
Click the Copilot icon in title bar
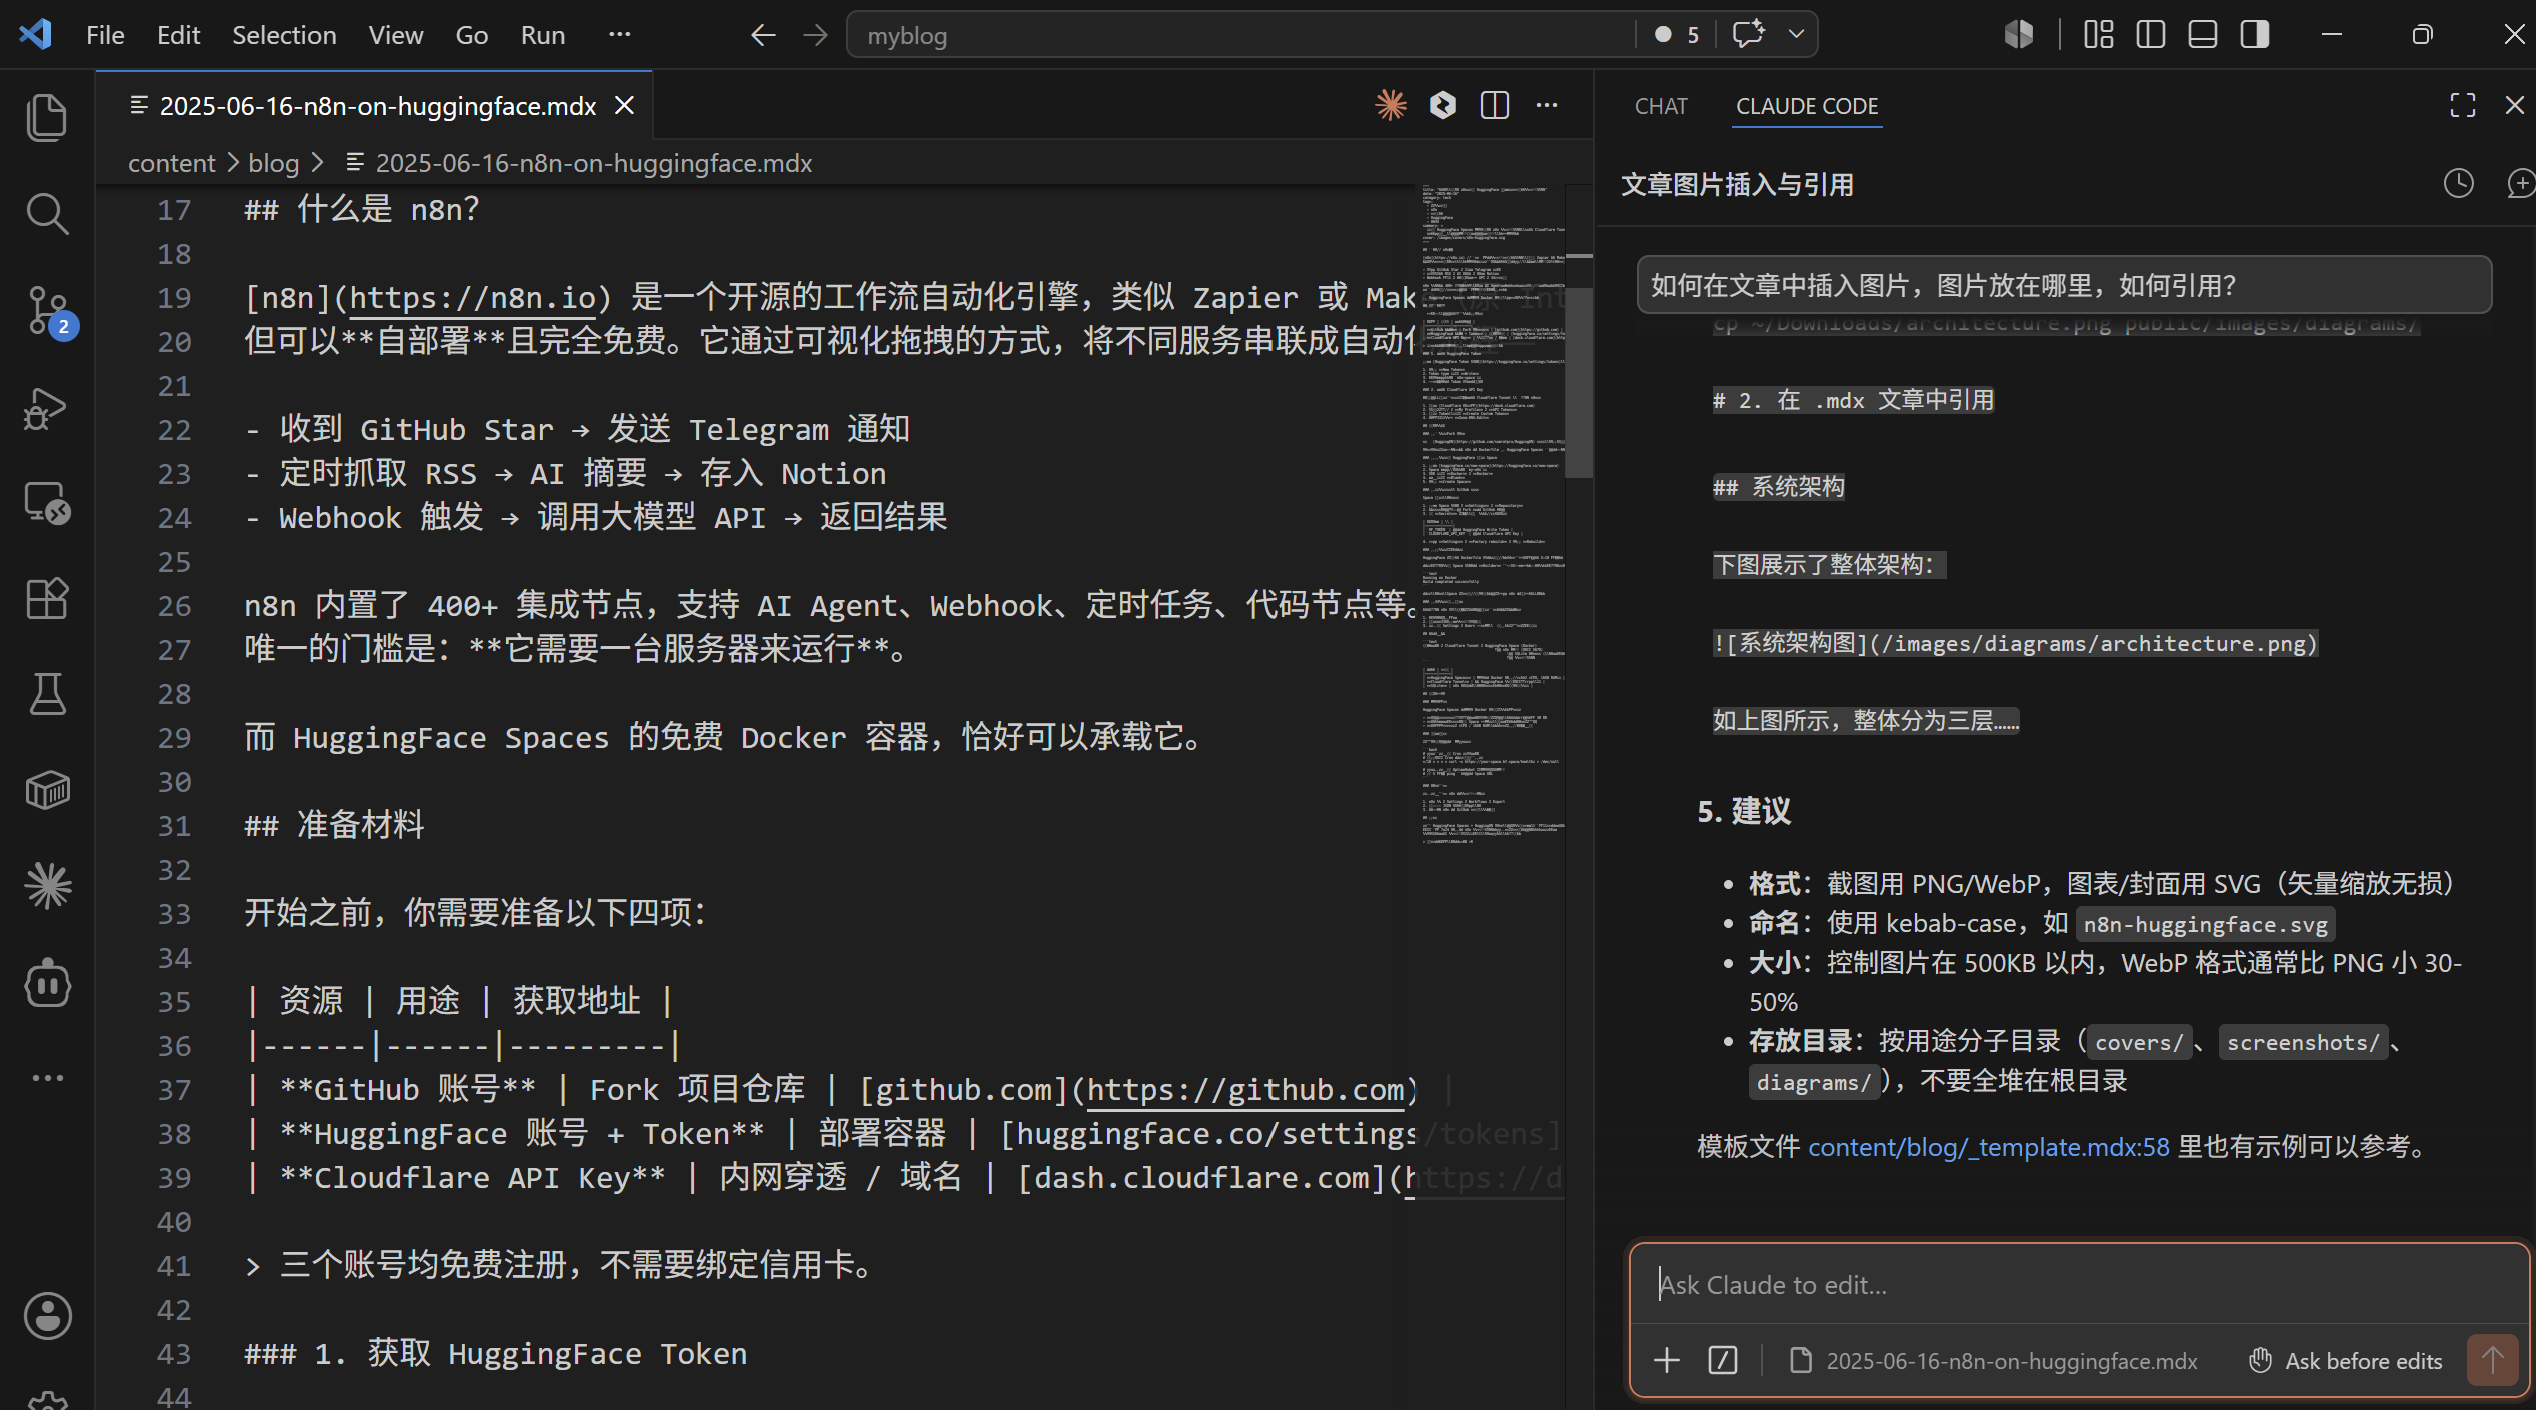tap(2019, 34)
